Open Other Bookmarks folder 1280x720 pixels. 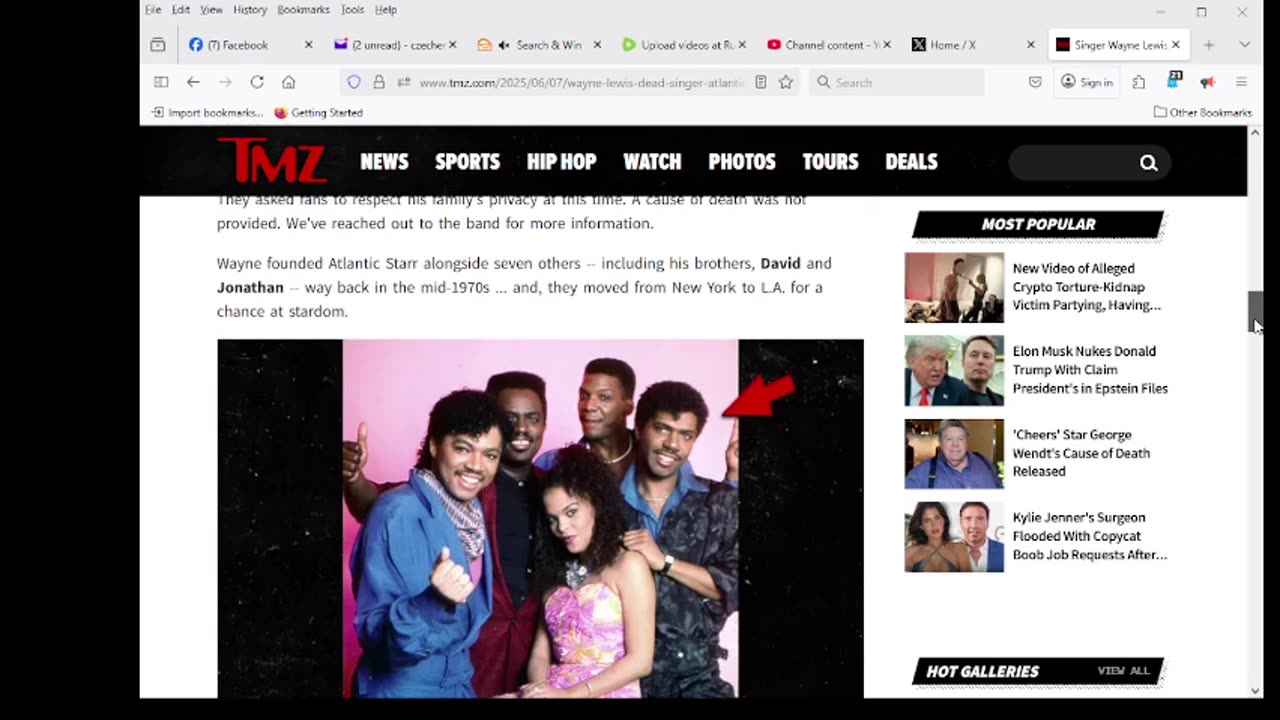[1203, 113]
